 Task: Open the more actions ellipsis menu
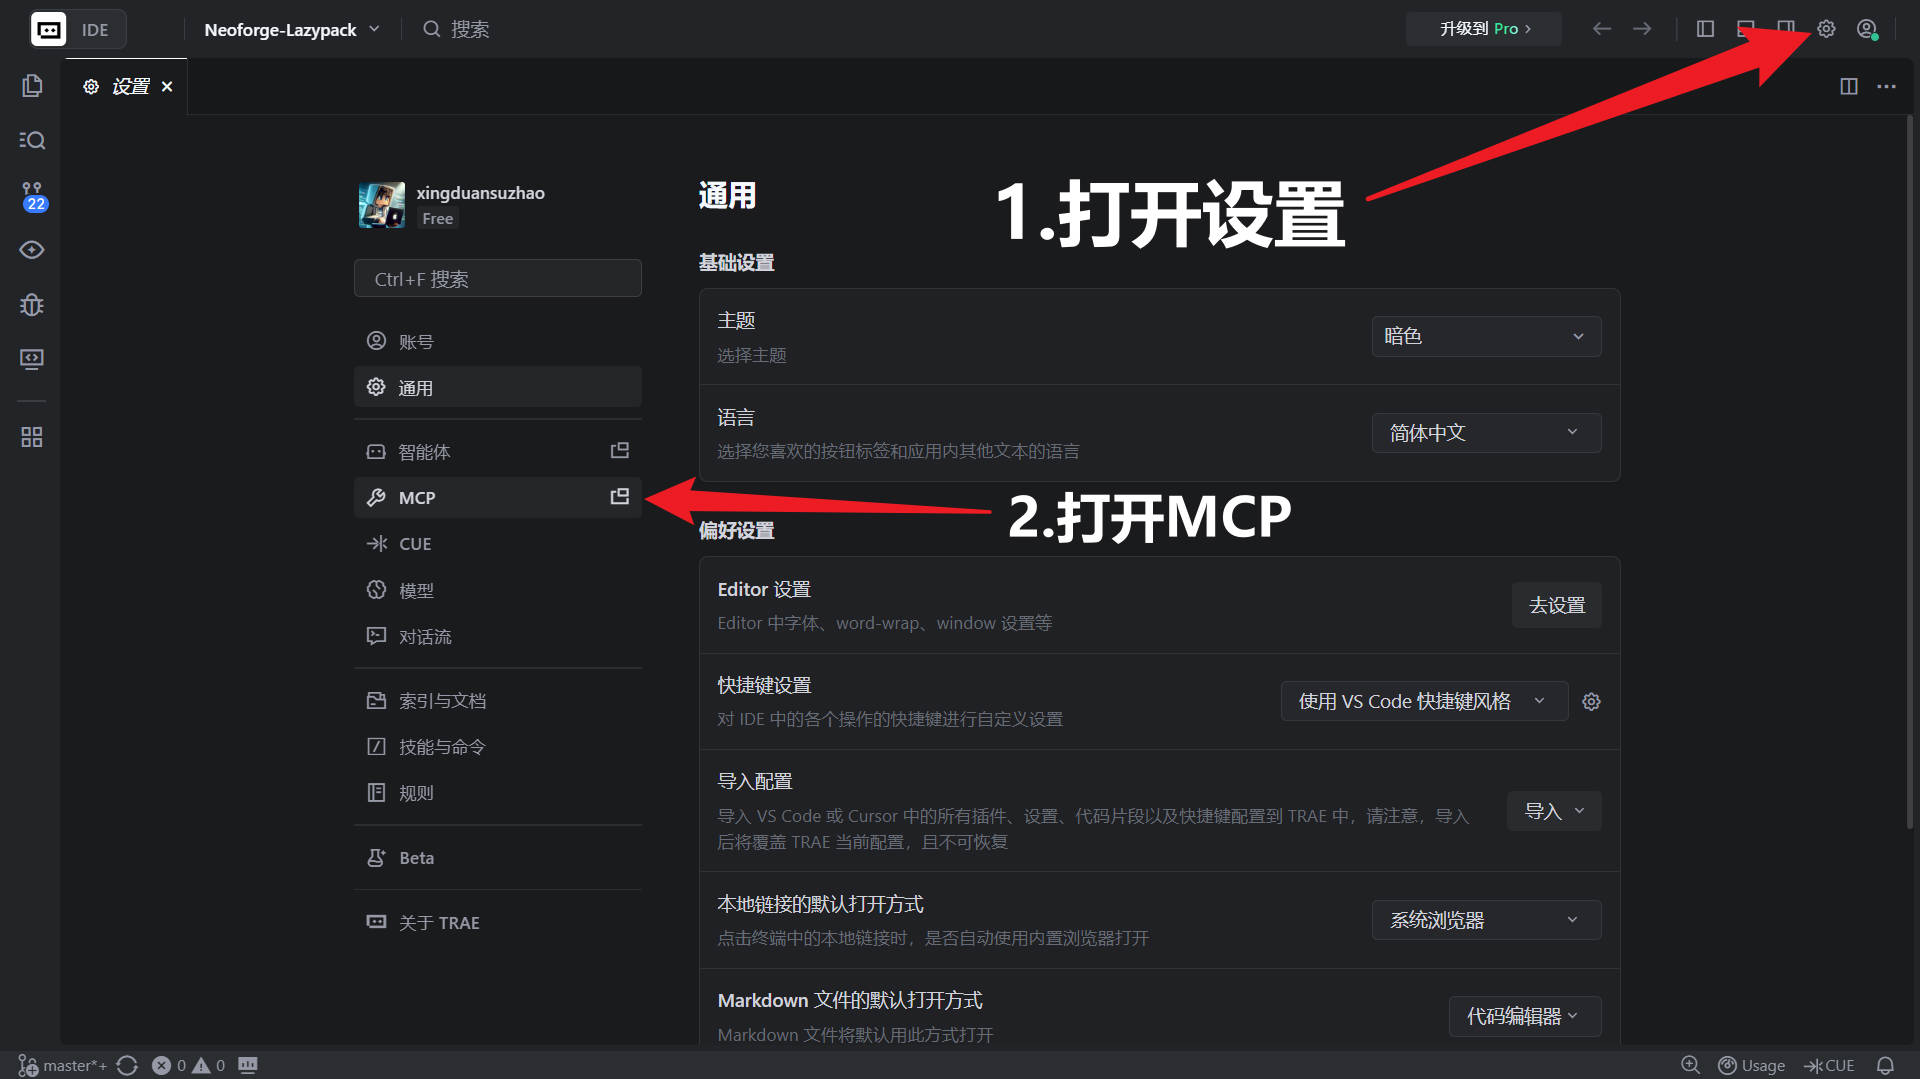point(1886,86)
